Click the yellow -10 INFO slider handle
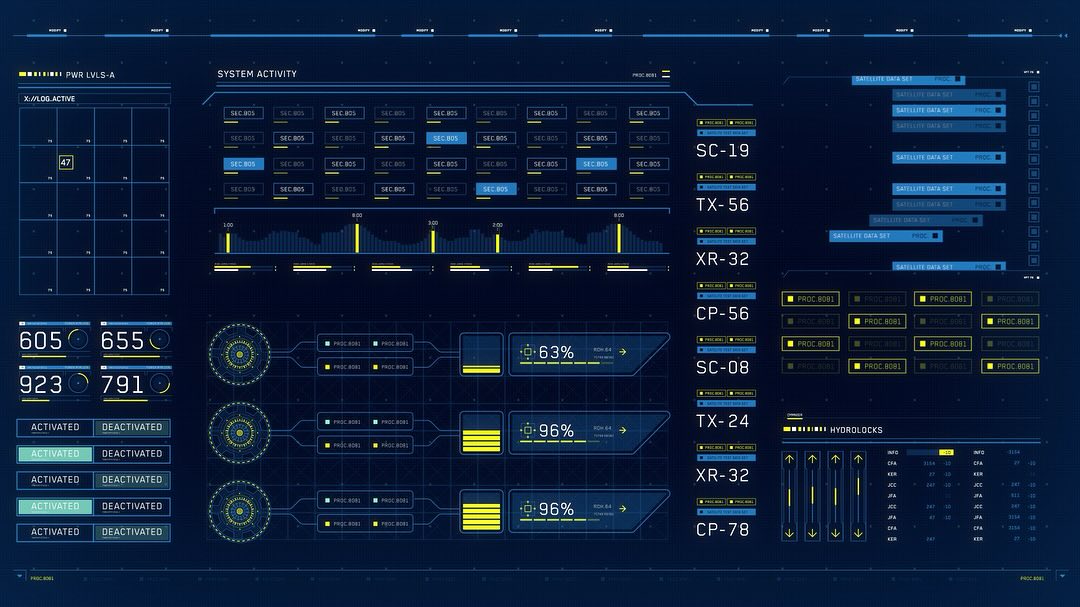 [x=947, y=453]
